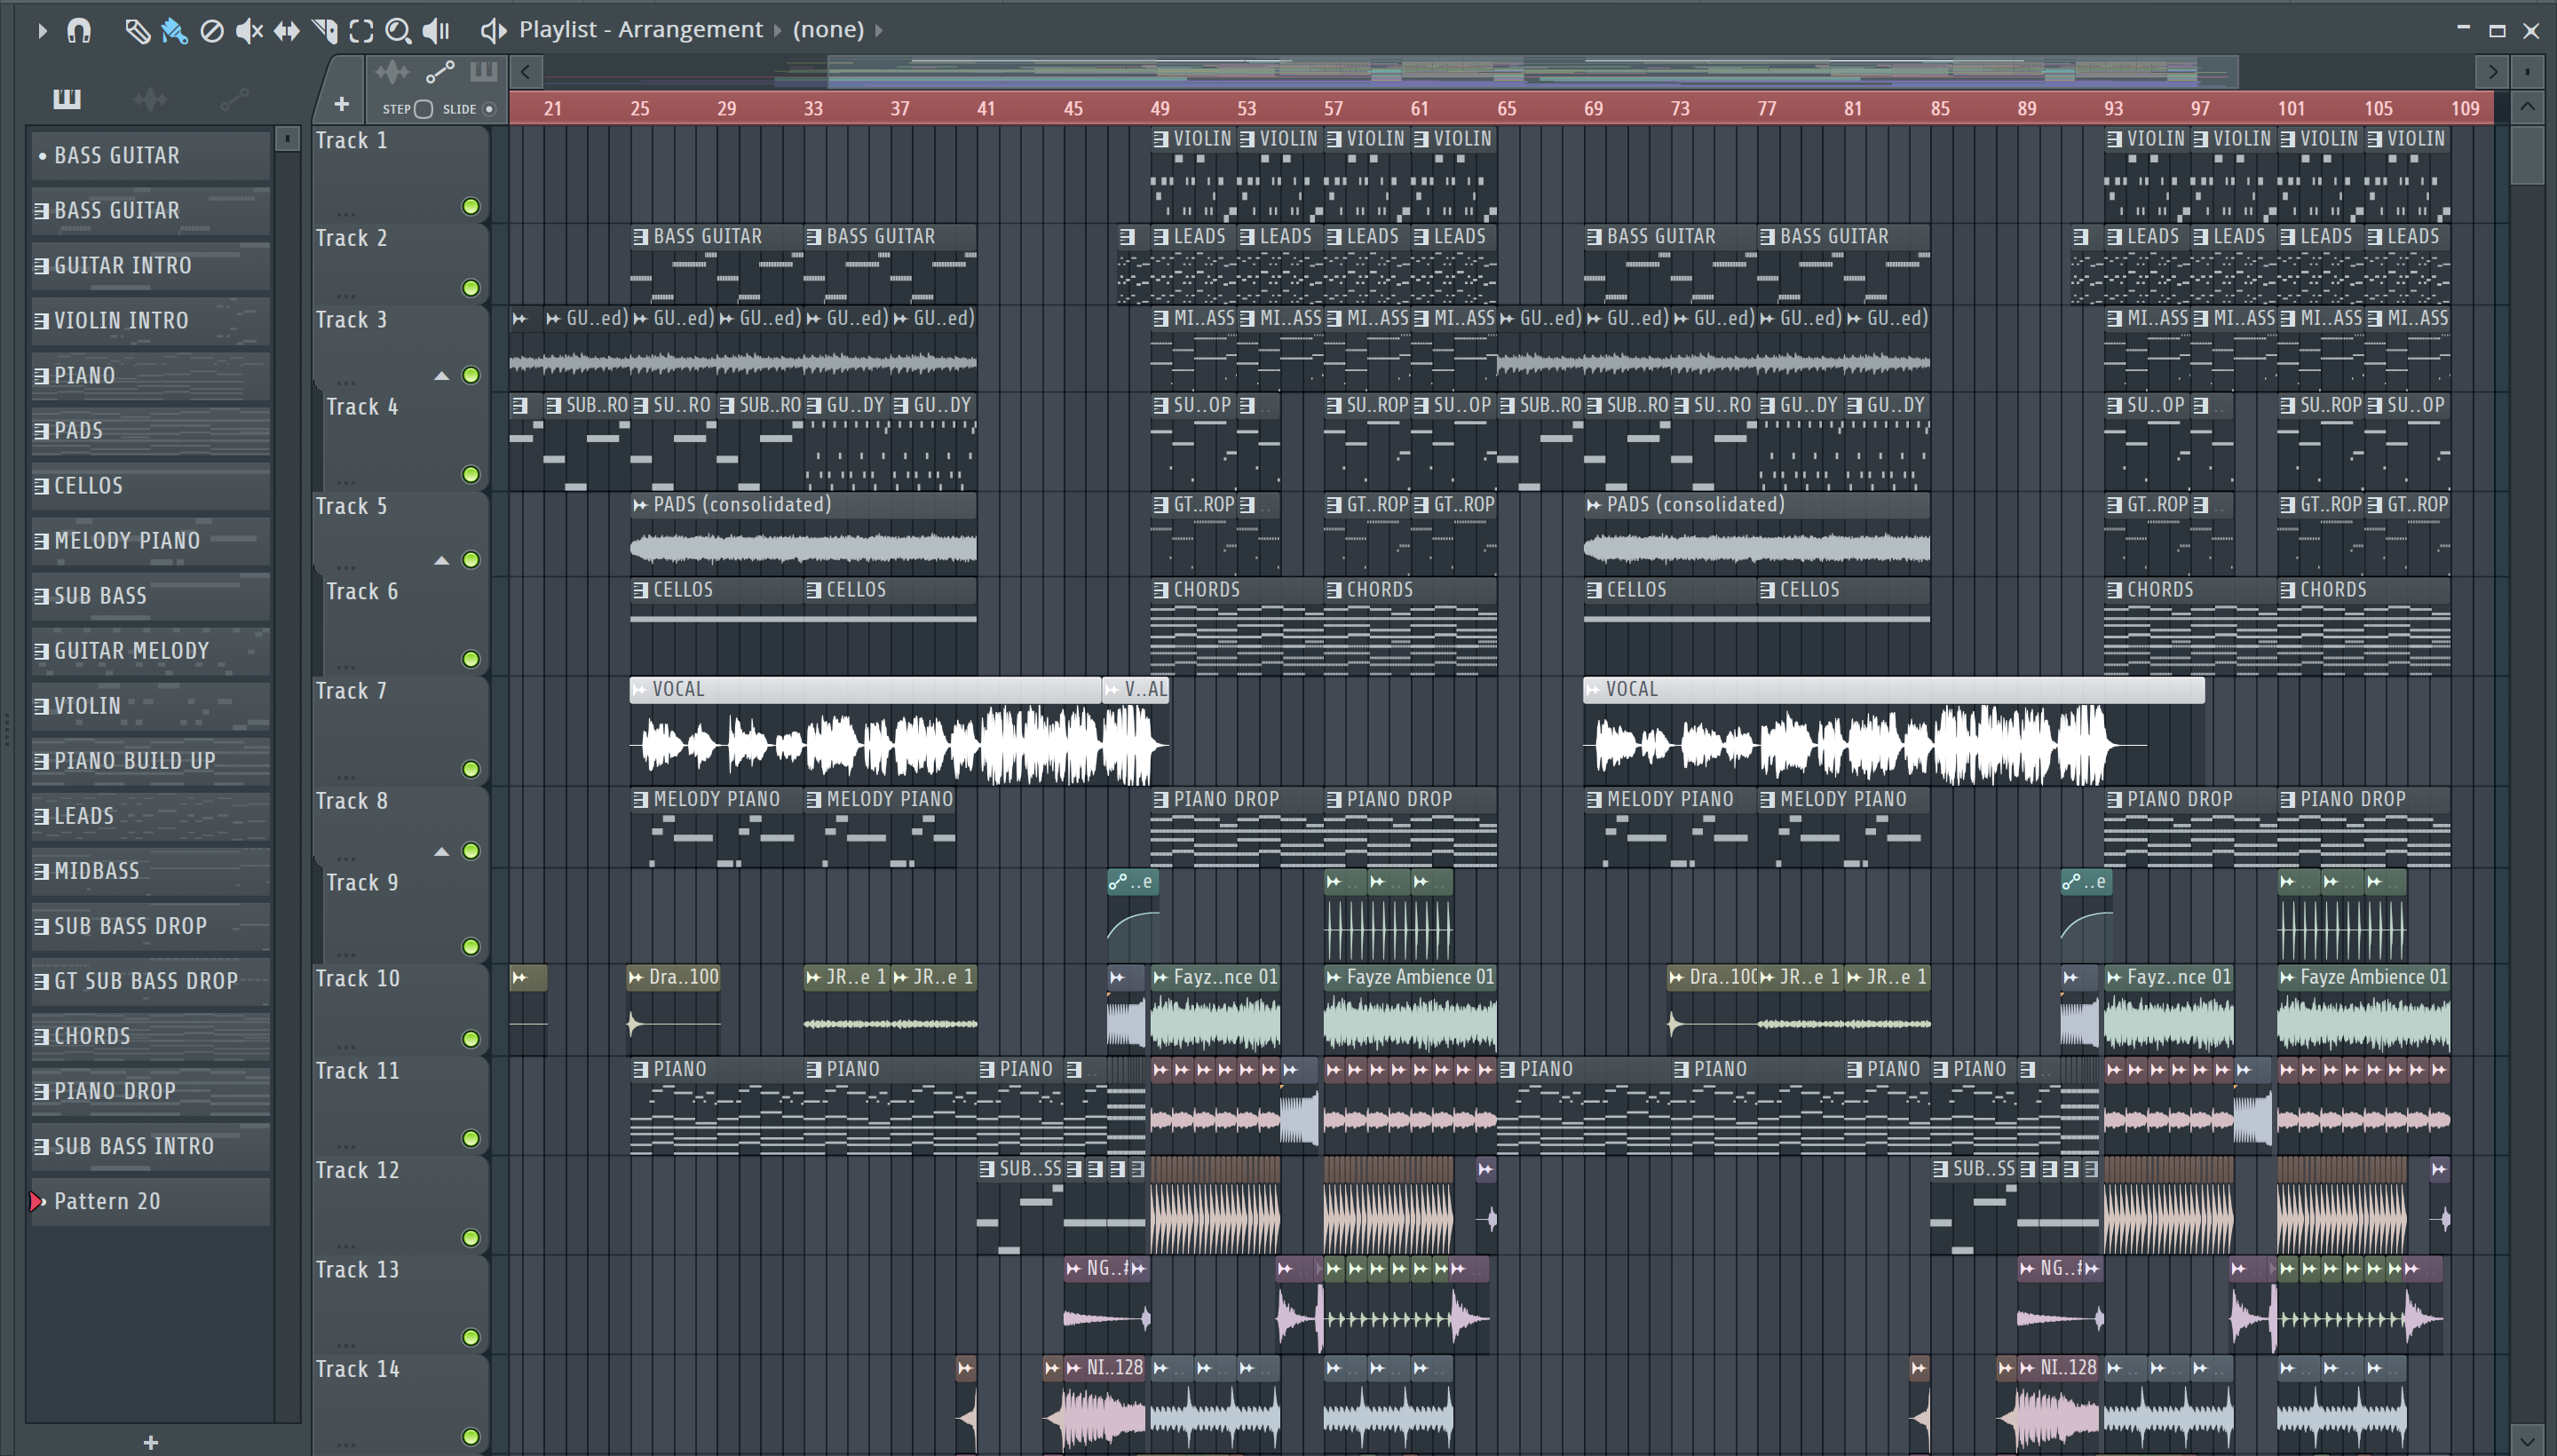2557x1456 pixels.
Task: Mute Track 1 with its green light
Action: 471,207
